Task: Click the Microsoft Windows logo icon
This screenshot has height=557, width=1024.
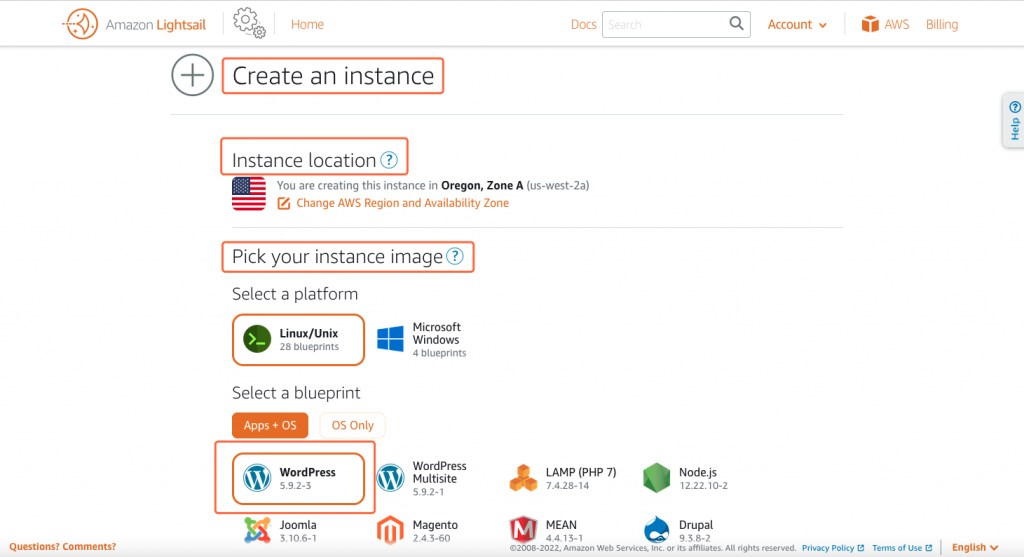Action: click(391, 340)
